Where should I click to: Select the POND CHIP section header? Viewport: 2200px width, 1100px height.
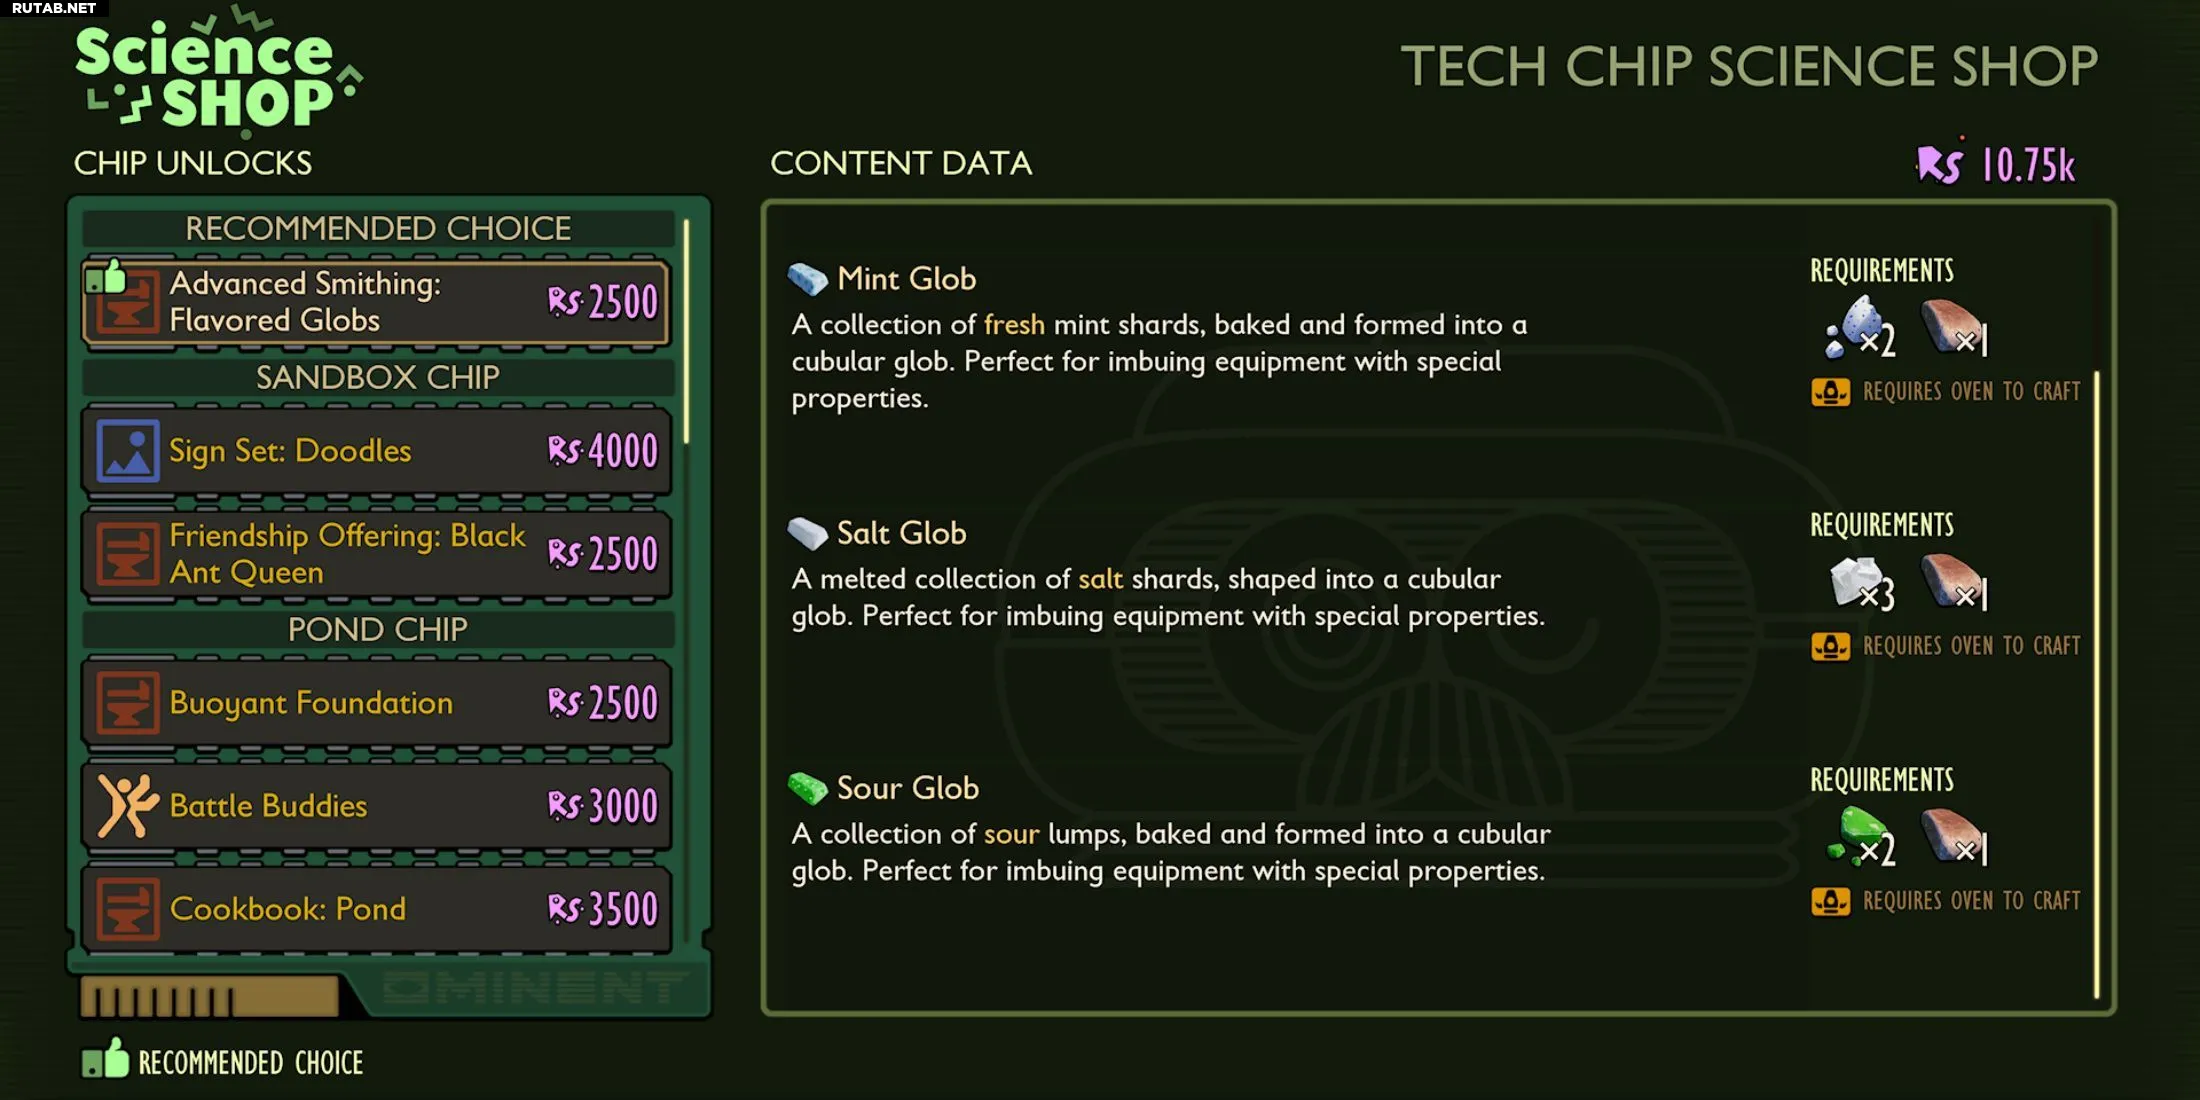[x=378, y=629]
